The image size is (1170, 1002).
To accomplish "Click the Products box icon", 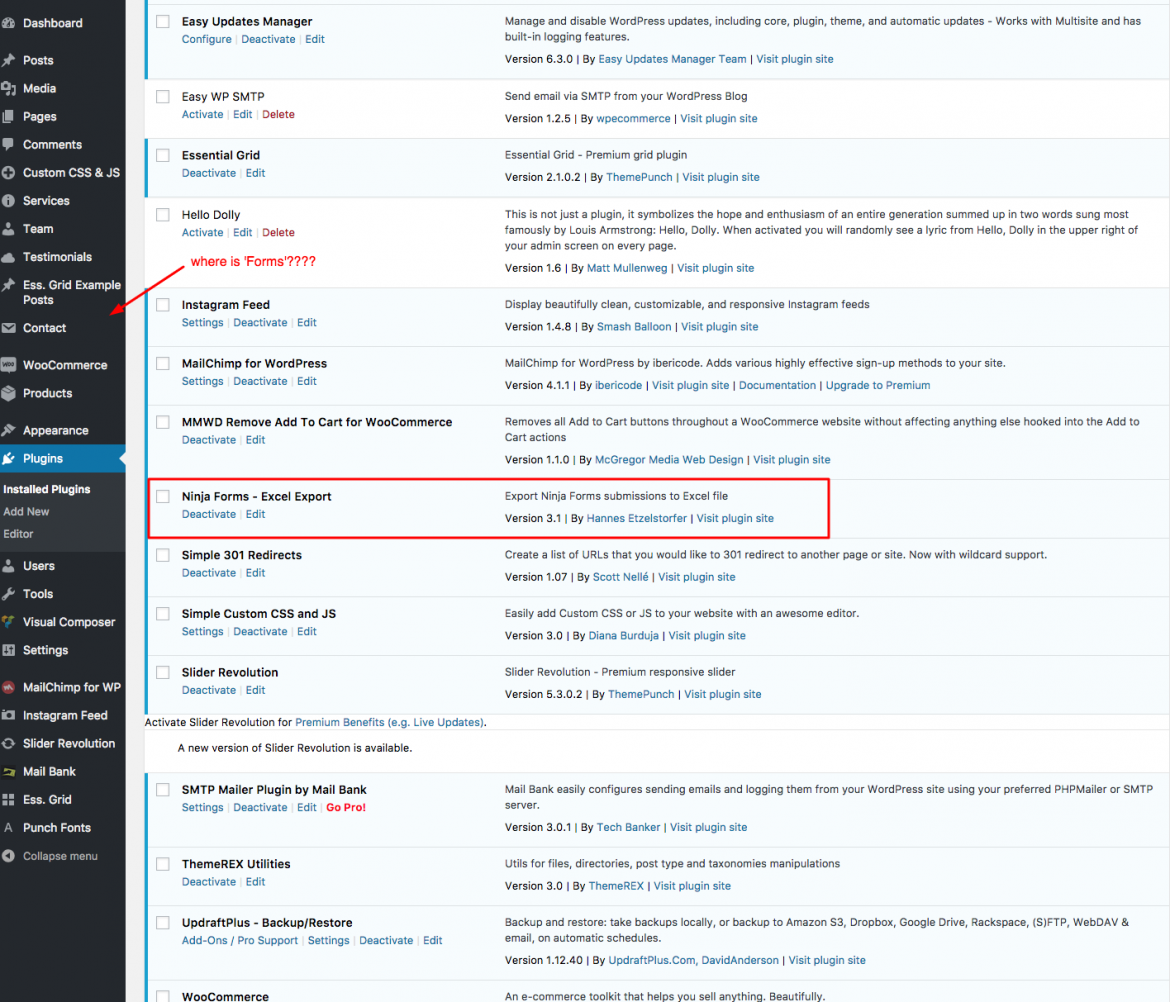I will (8, 393).
